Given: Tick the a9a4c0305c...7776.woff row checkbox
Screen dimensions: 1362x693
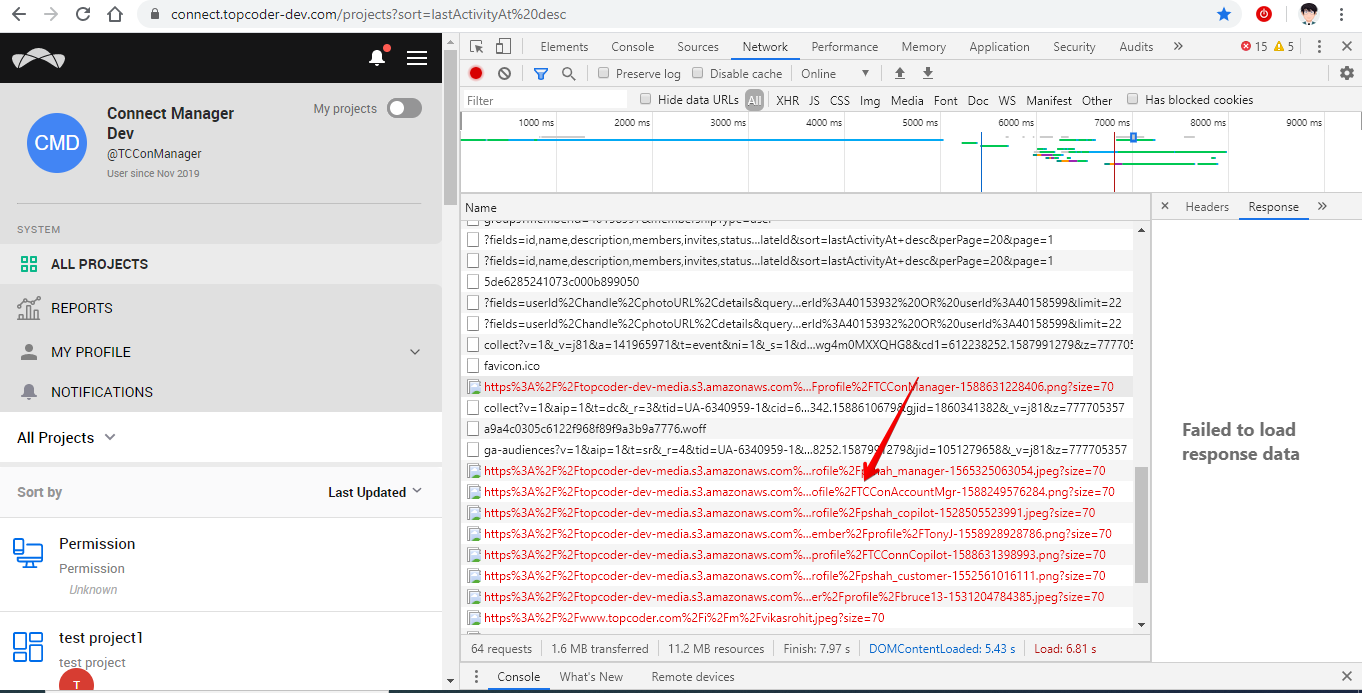Looking at the screenshot, I should click(x=474, y=428).
